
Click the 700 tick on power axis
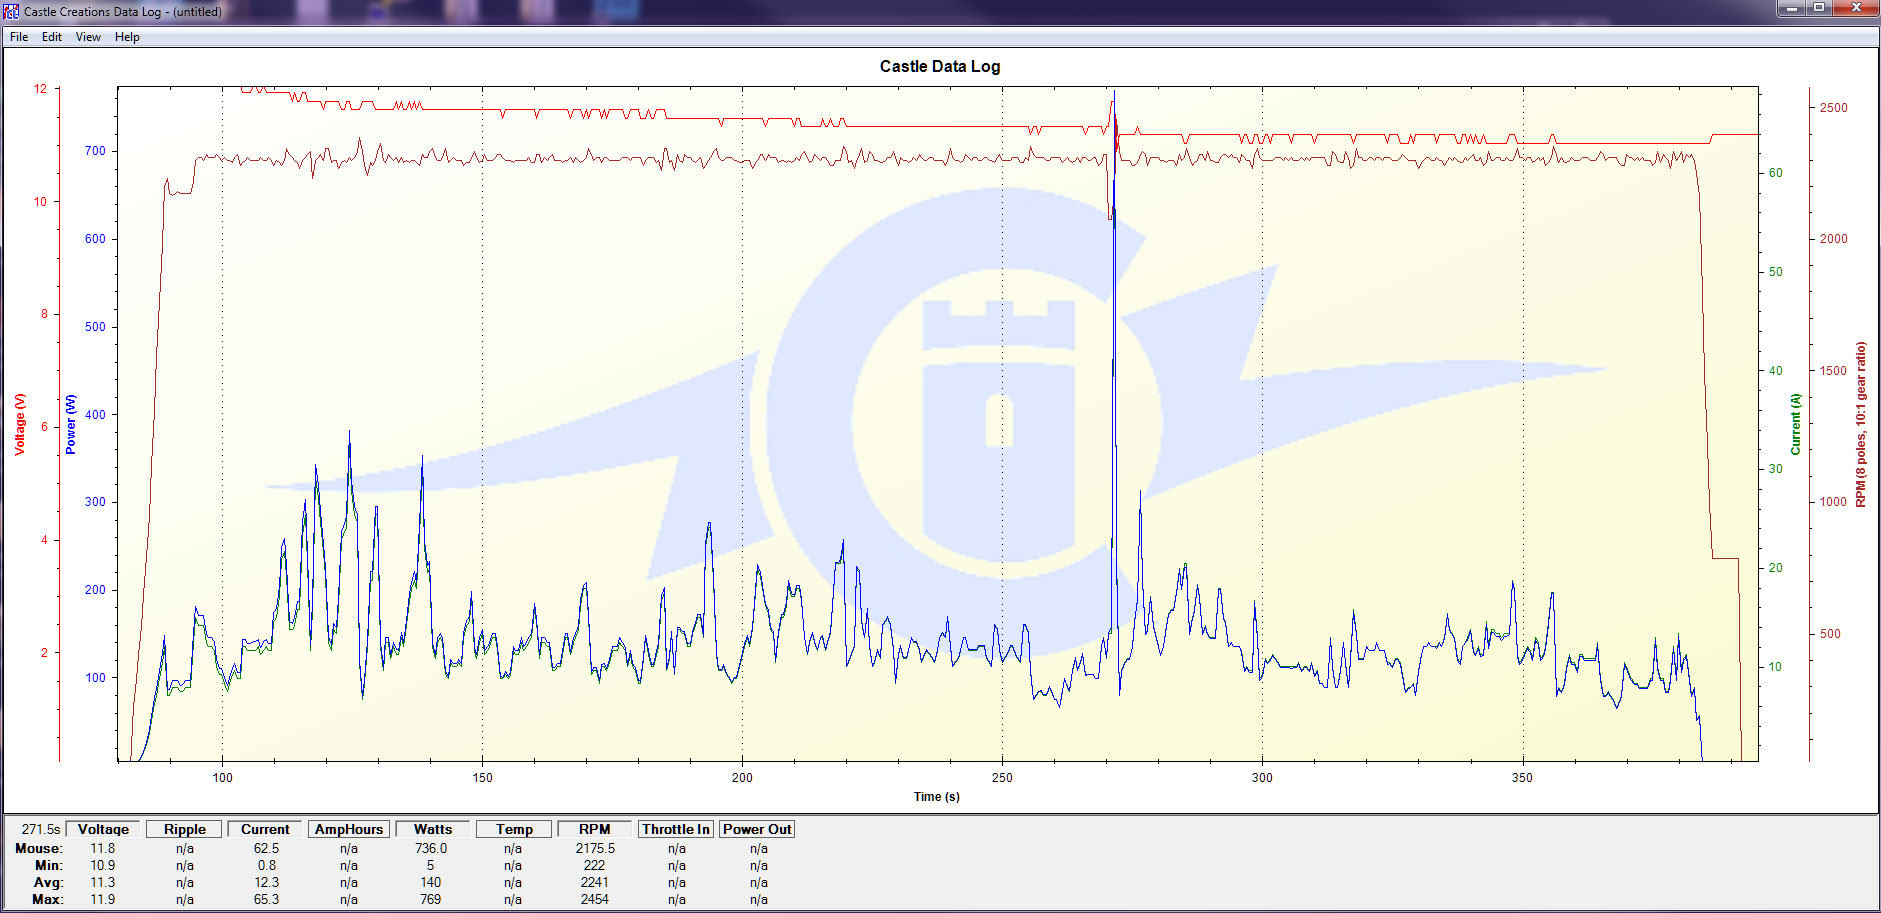[95, 151]
